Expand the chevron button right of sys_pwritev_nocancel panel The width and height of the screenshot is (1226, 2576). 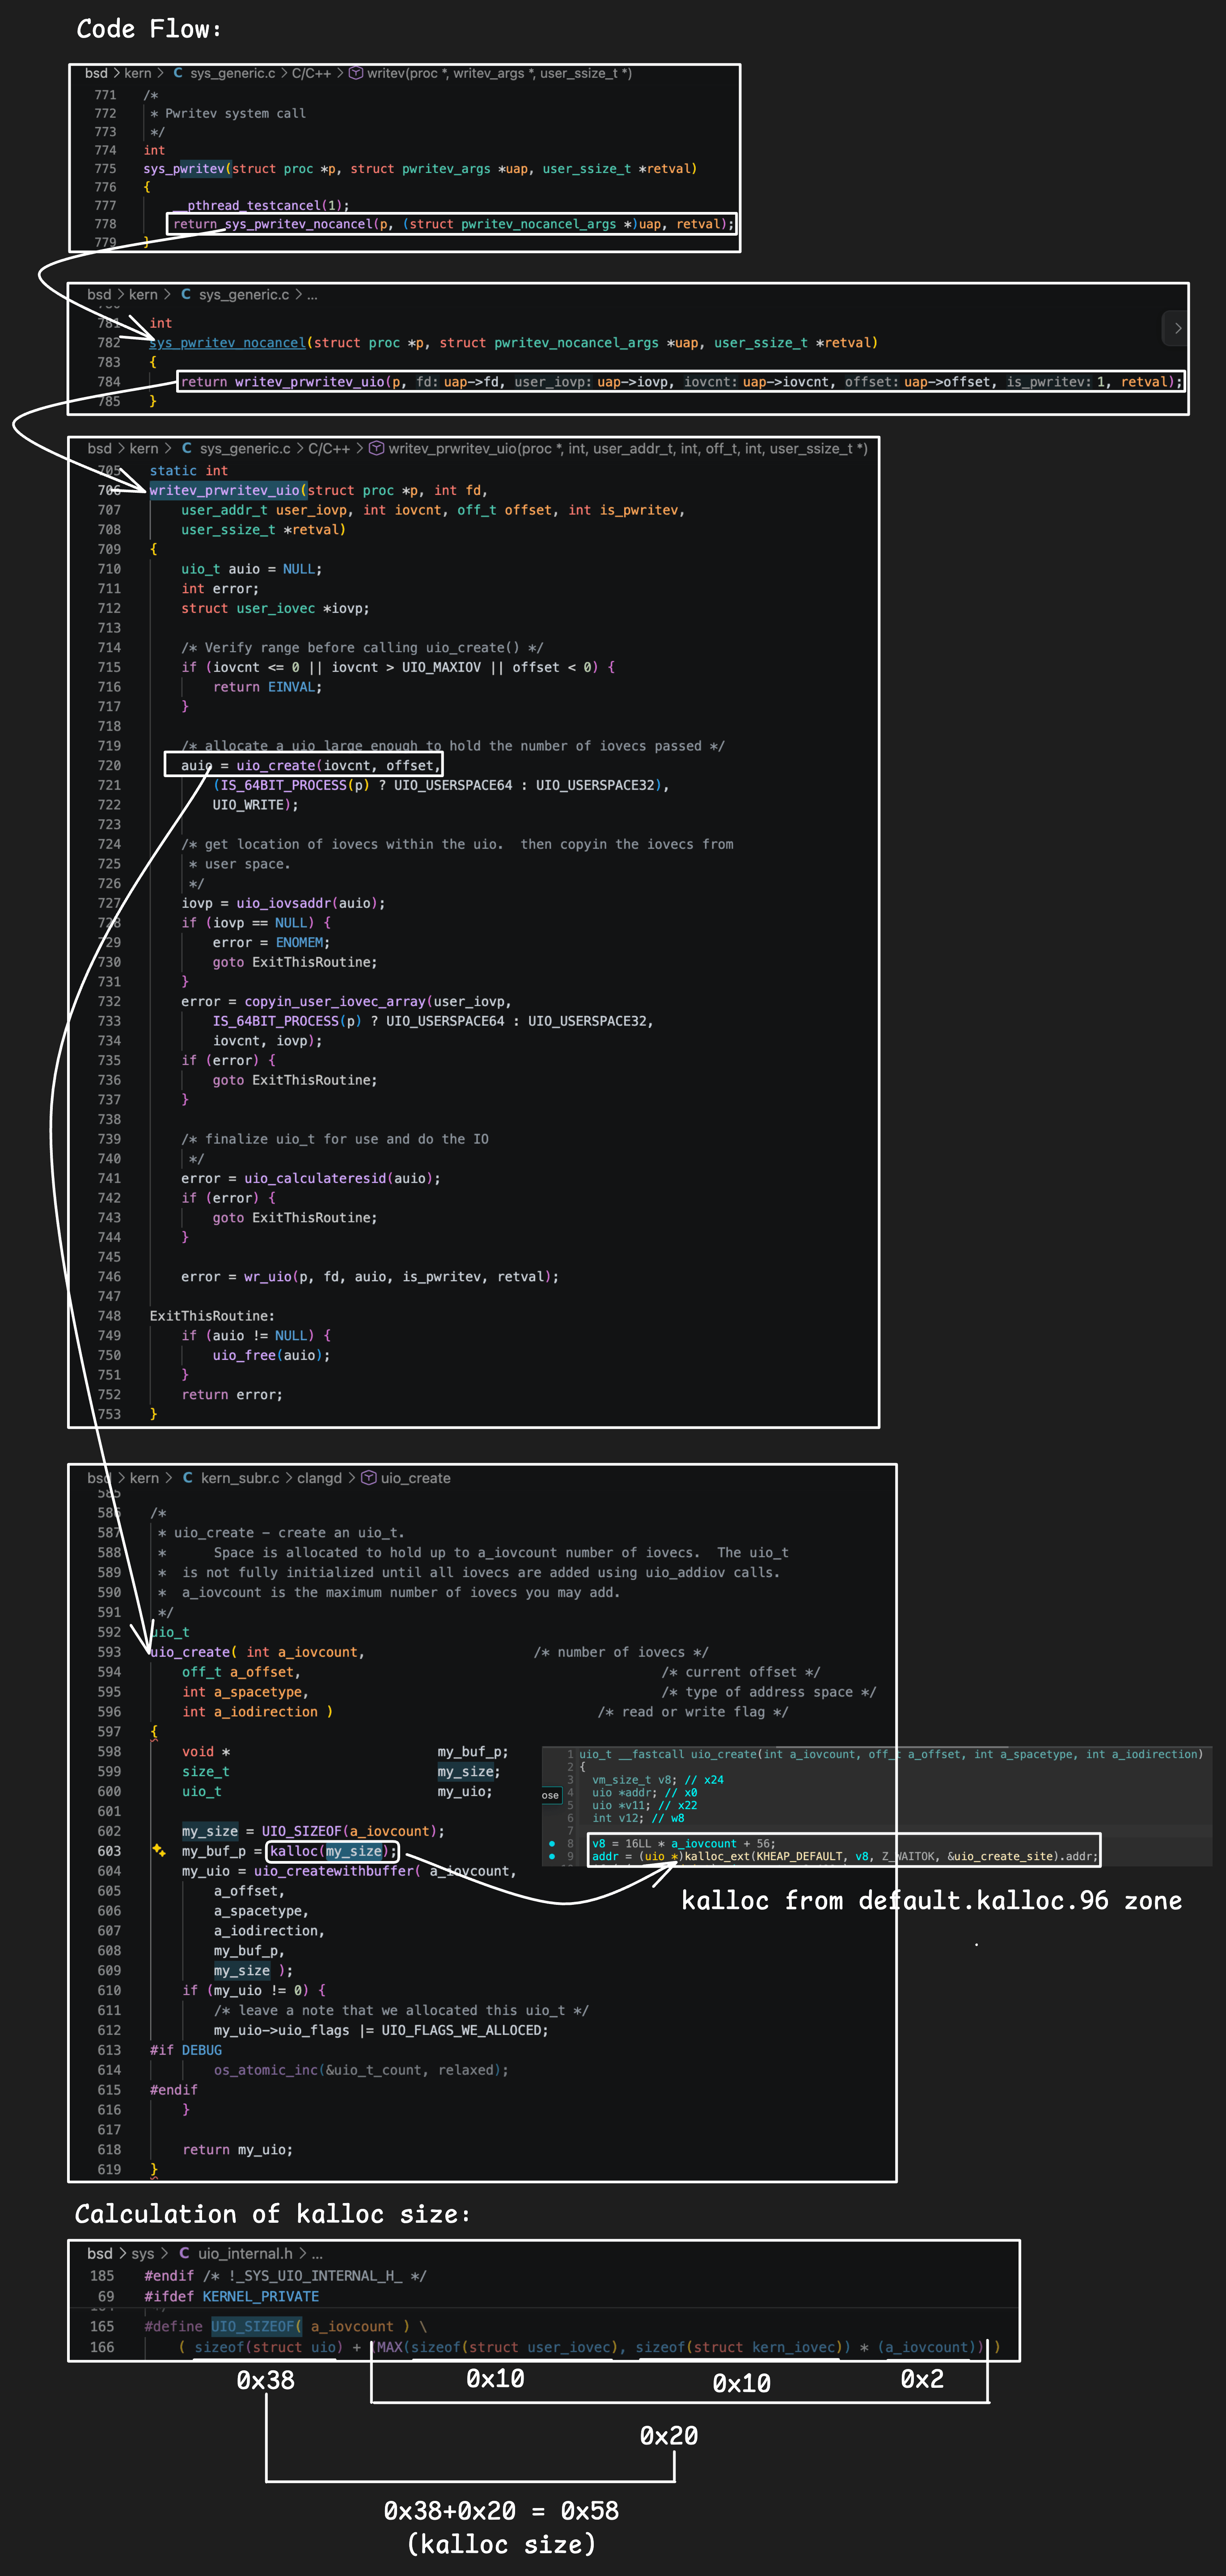pos(1177,328)
